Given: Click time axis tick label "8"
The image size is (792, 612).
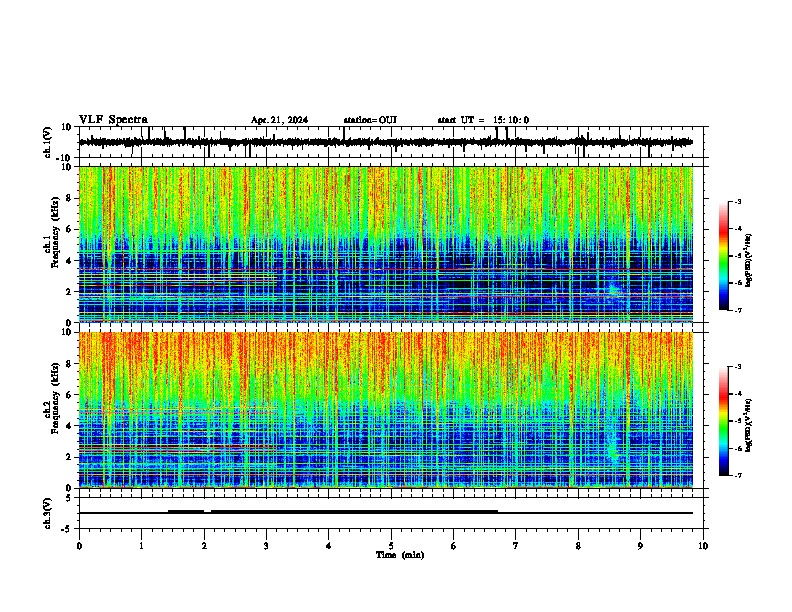Looking at the screenshot, I should (578, 546).
